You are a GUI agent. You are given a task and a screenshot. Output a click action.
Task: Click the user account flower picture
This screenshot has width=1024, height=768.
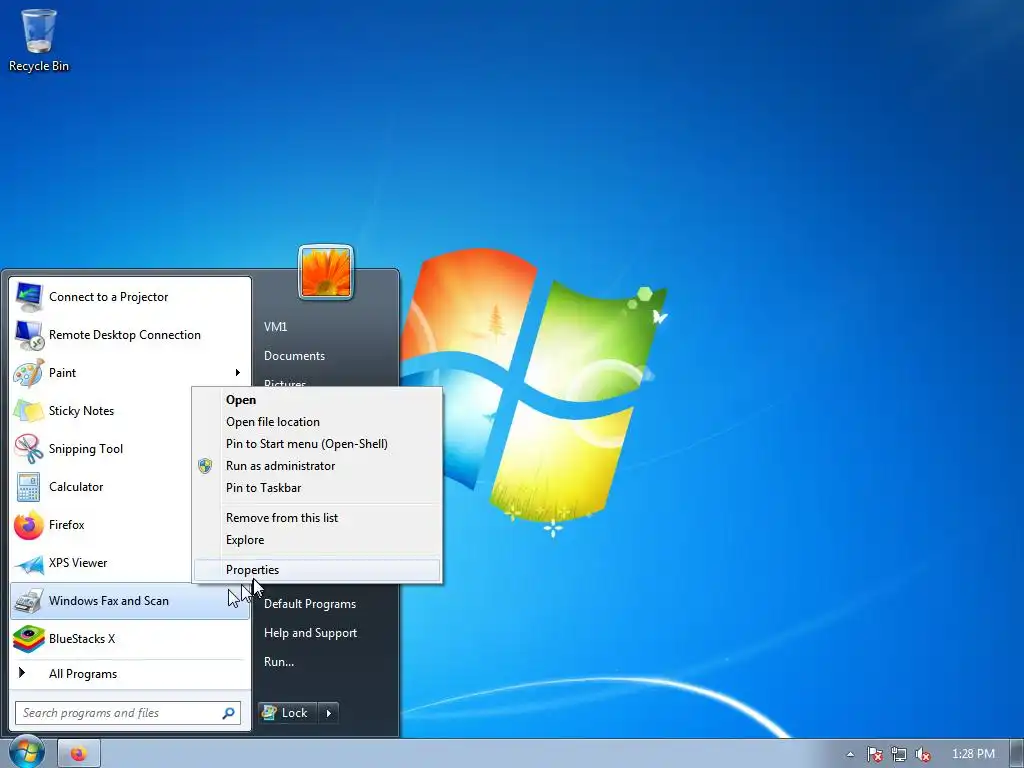[326, 272]
